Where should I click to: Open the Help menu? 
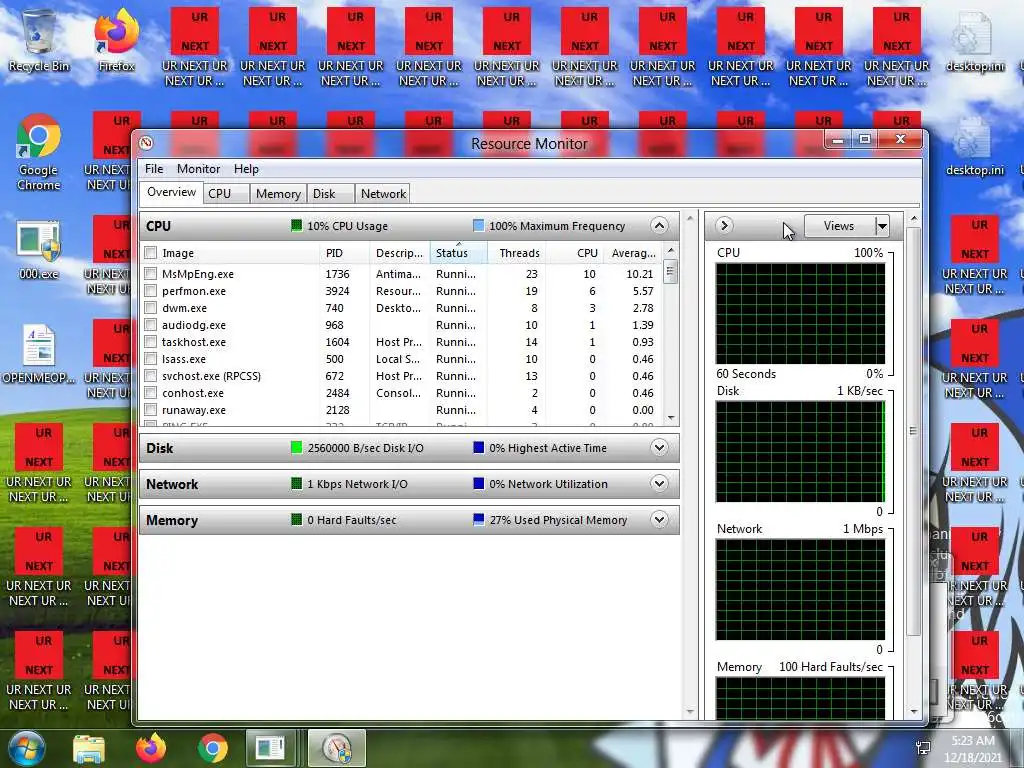click(246, 168)
